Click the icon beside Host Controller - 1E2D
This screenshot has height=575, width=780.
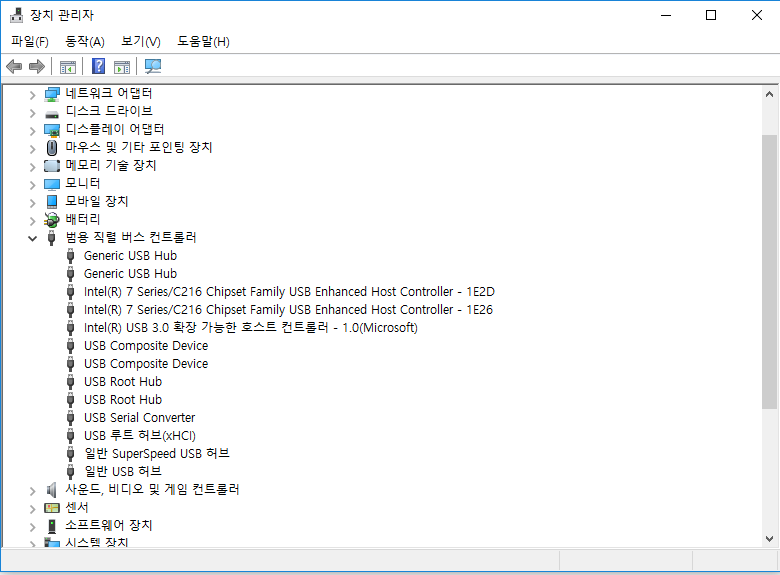(x=71, y=292)
